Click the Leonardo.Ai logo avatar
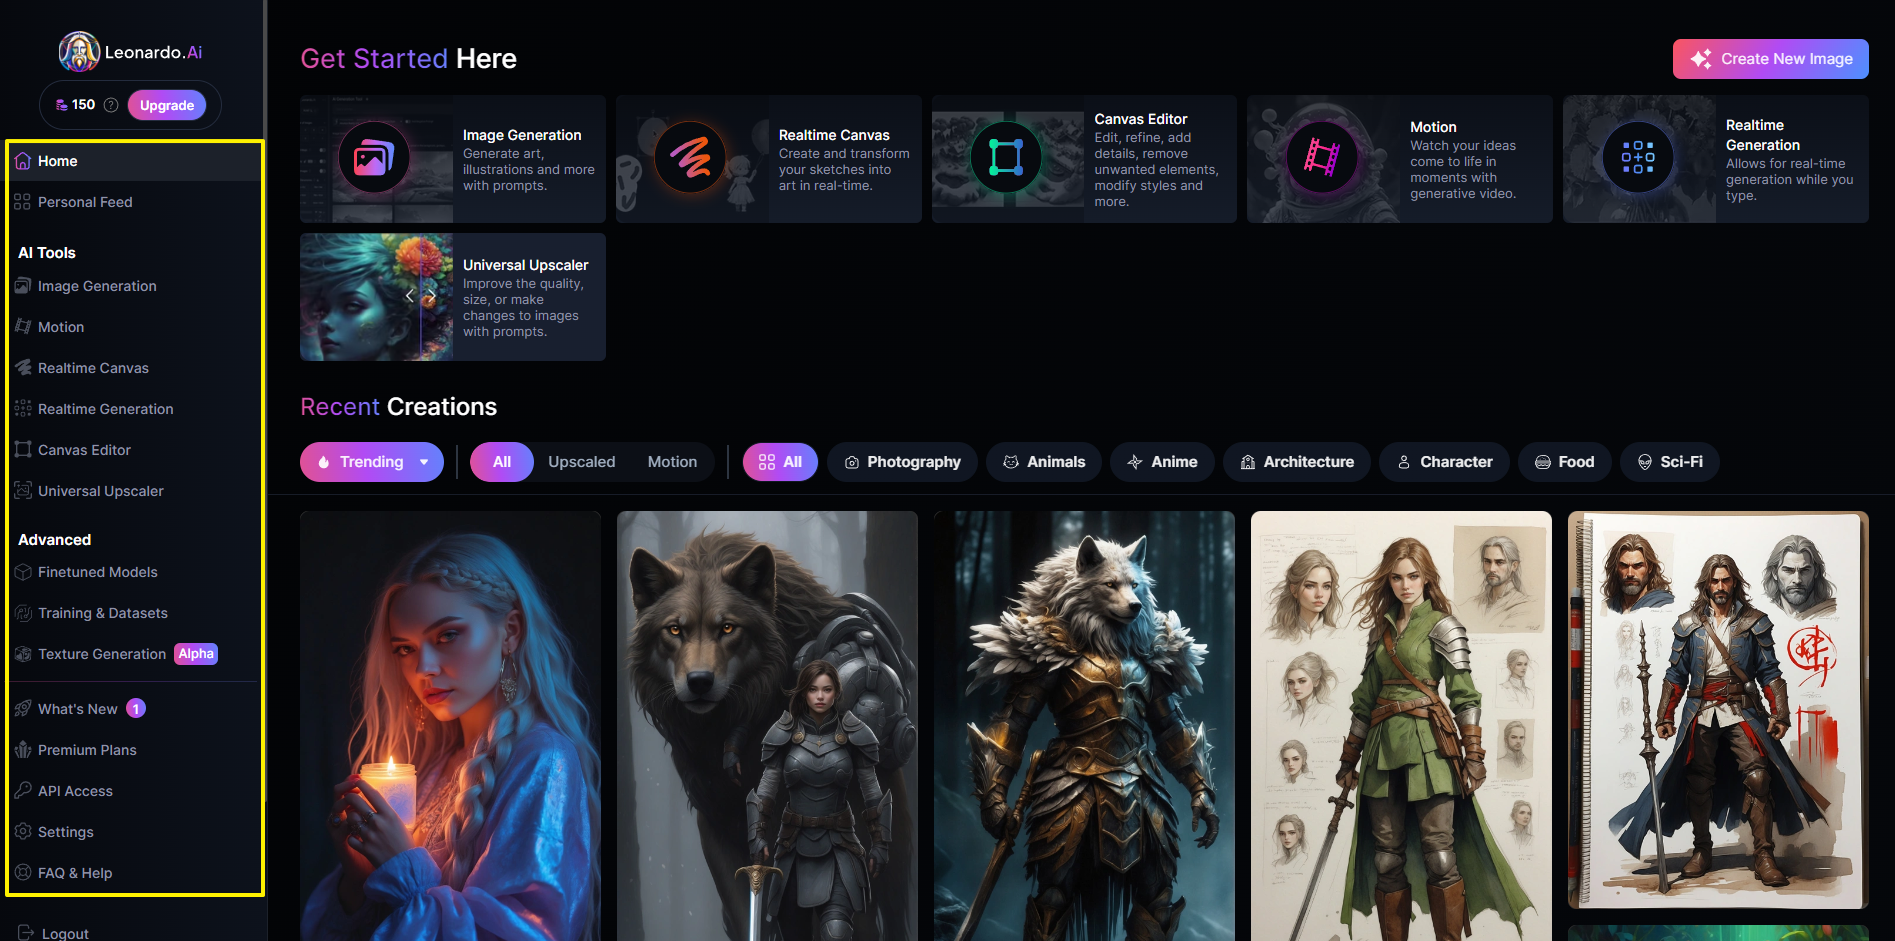The height and width of the screenshot is (941, 1895). (79, 52)
